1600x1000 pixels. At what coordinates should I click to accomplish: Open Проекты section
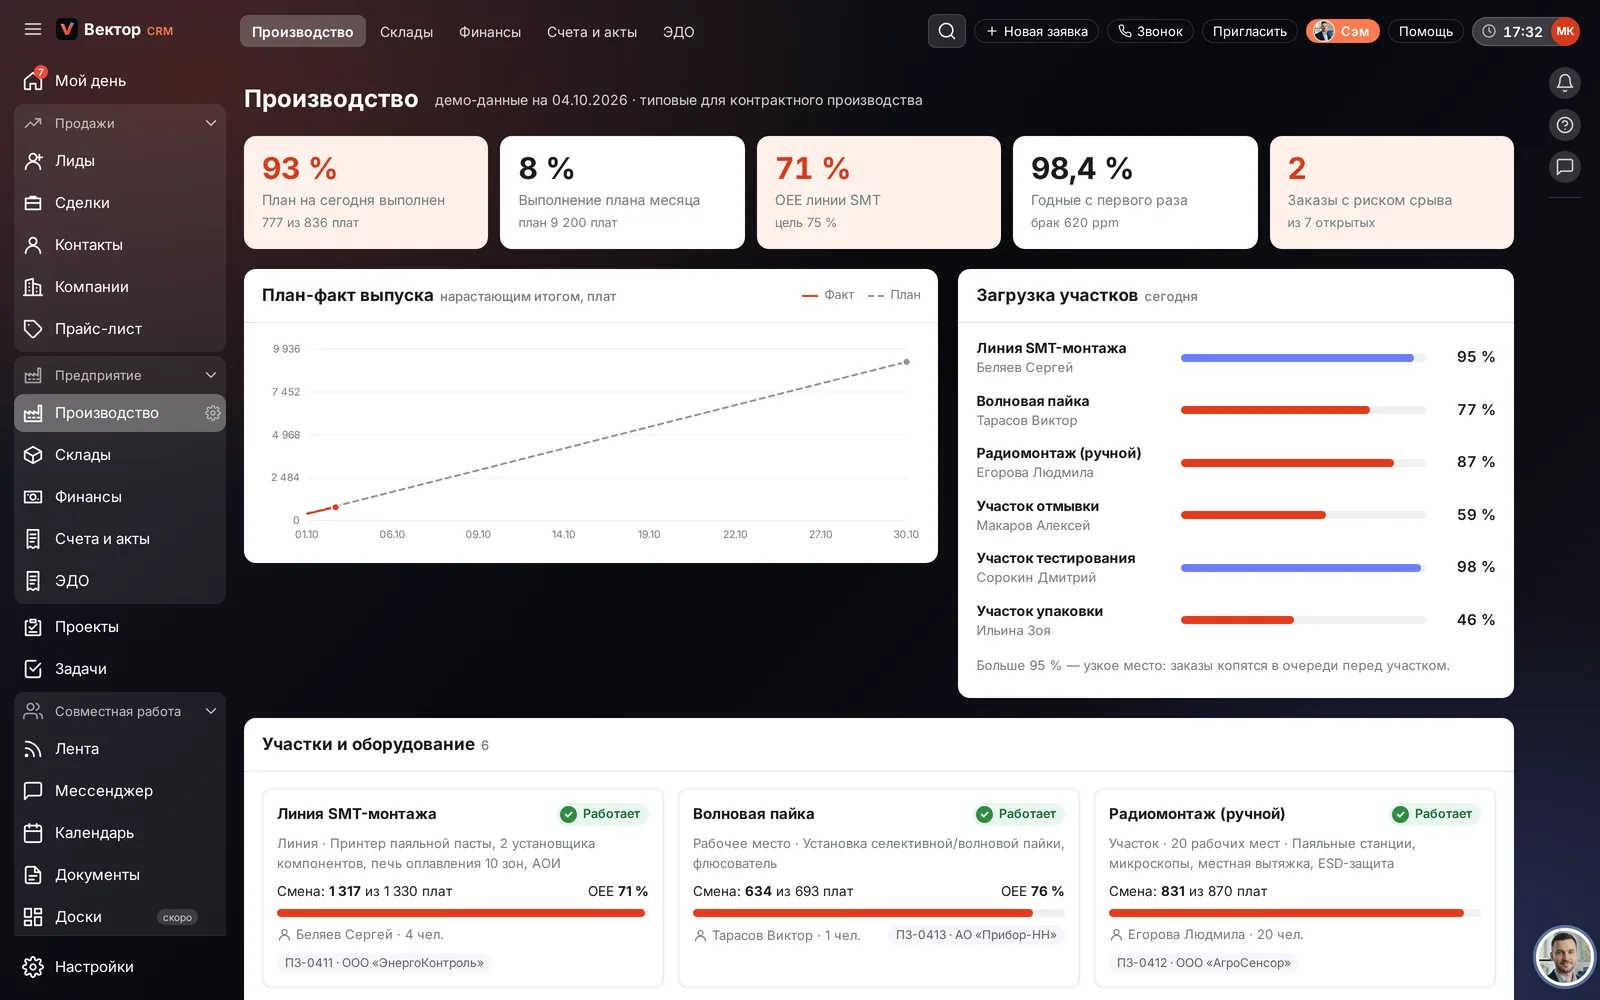(120, 627)
